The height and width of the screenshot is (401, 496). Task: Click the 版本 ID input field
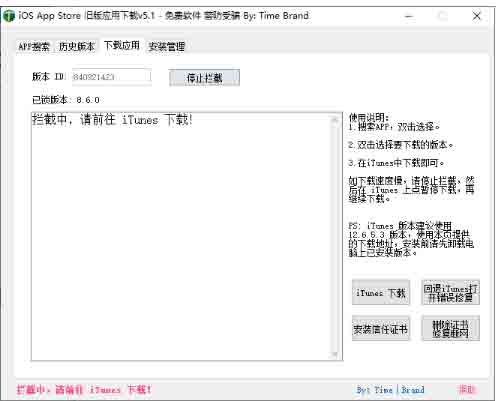click(112, 77)
